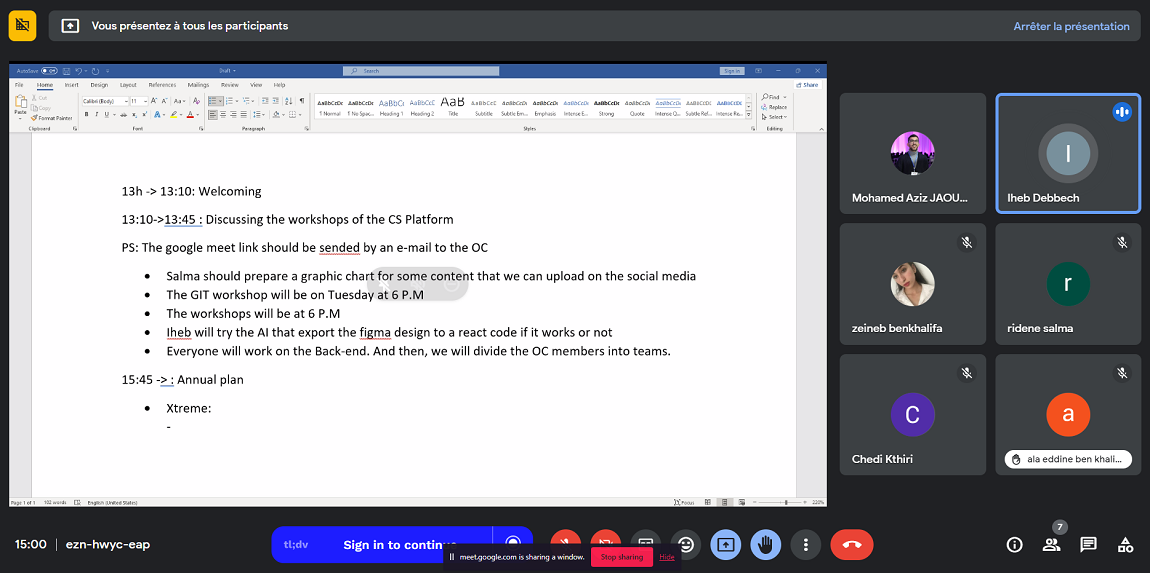Screen dimensions: 1150x573
Task: Toggle Show/Hide paragraph marks
Action: [x=301, y=101]
